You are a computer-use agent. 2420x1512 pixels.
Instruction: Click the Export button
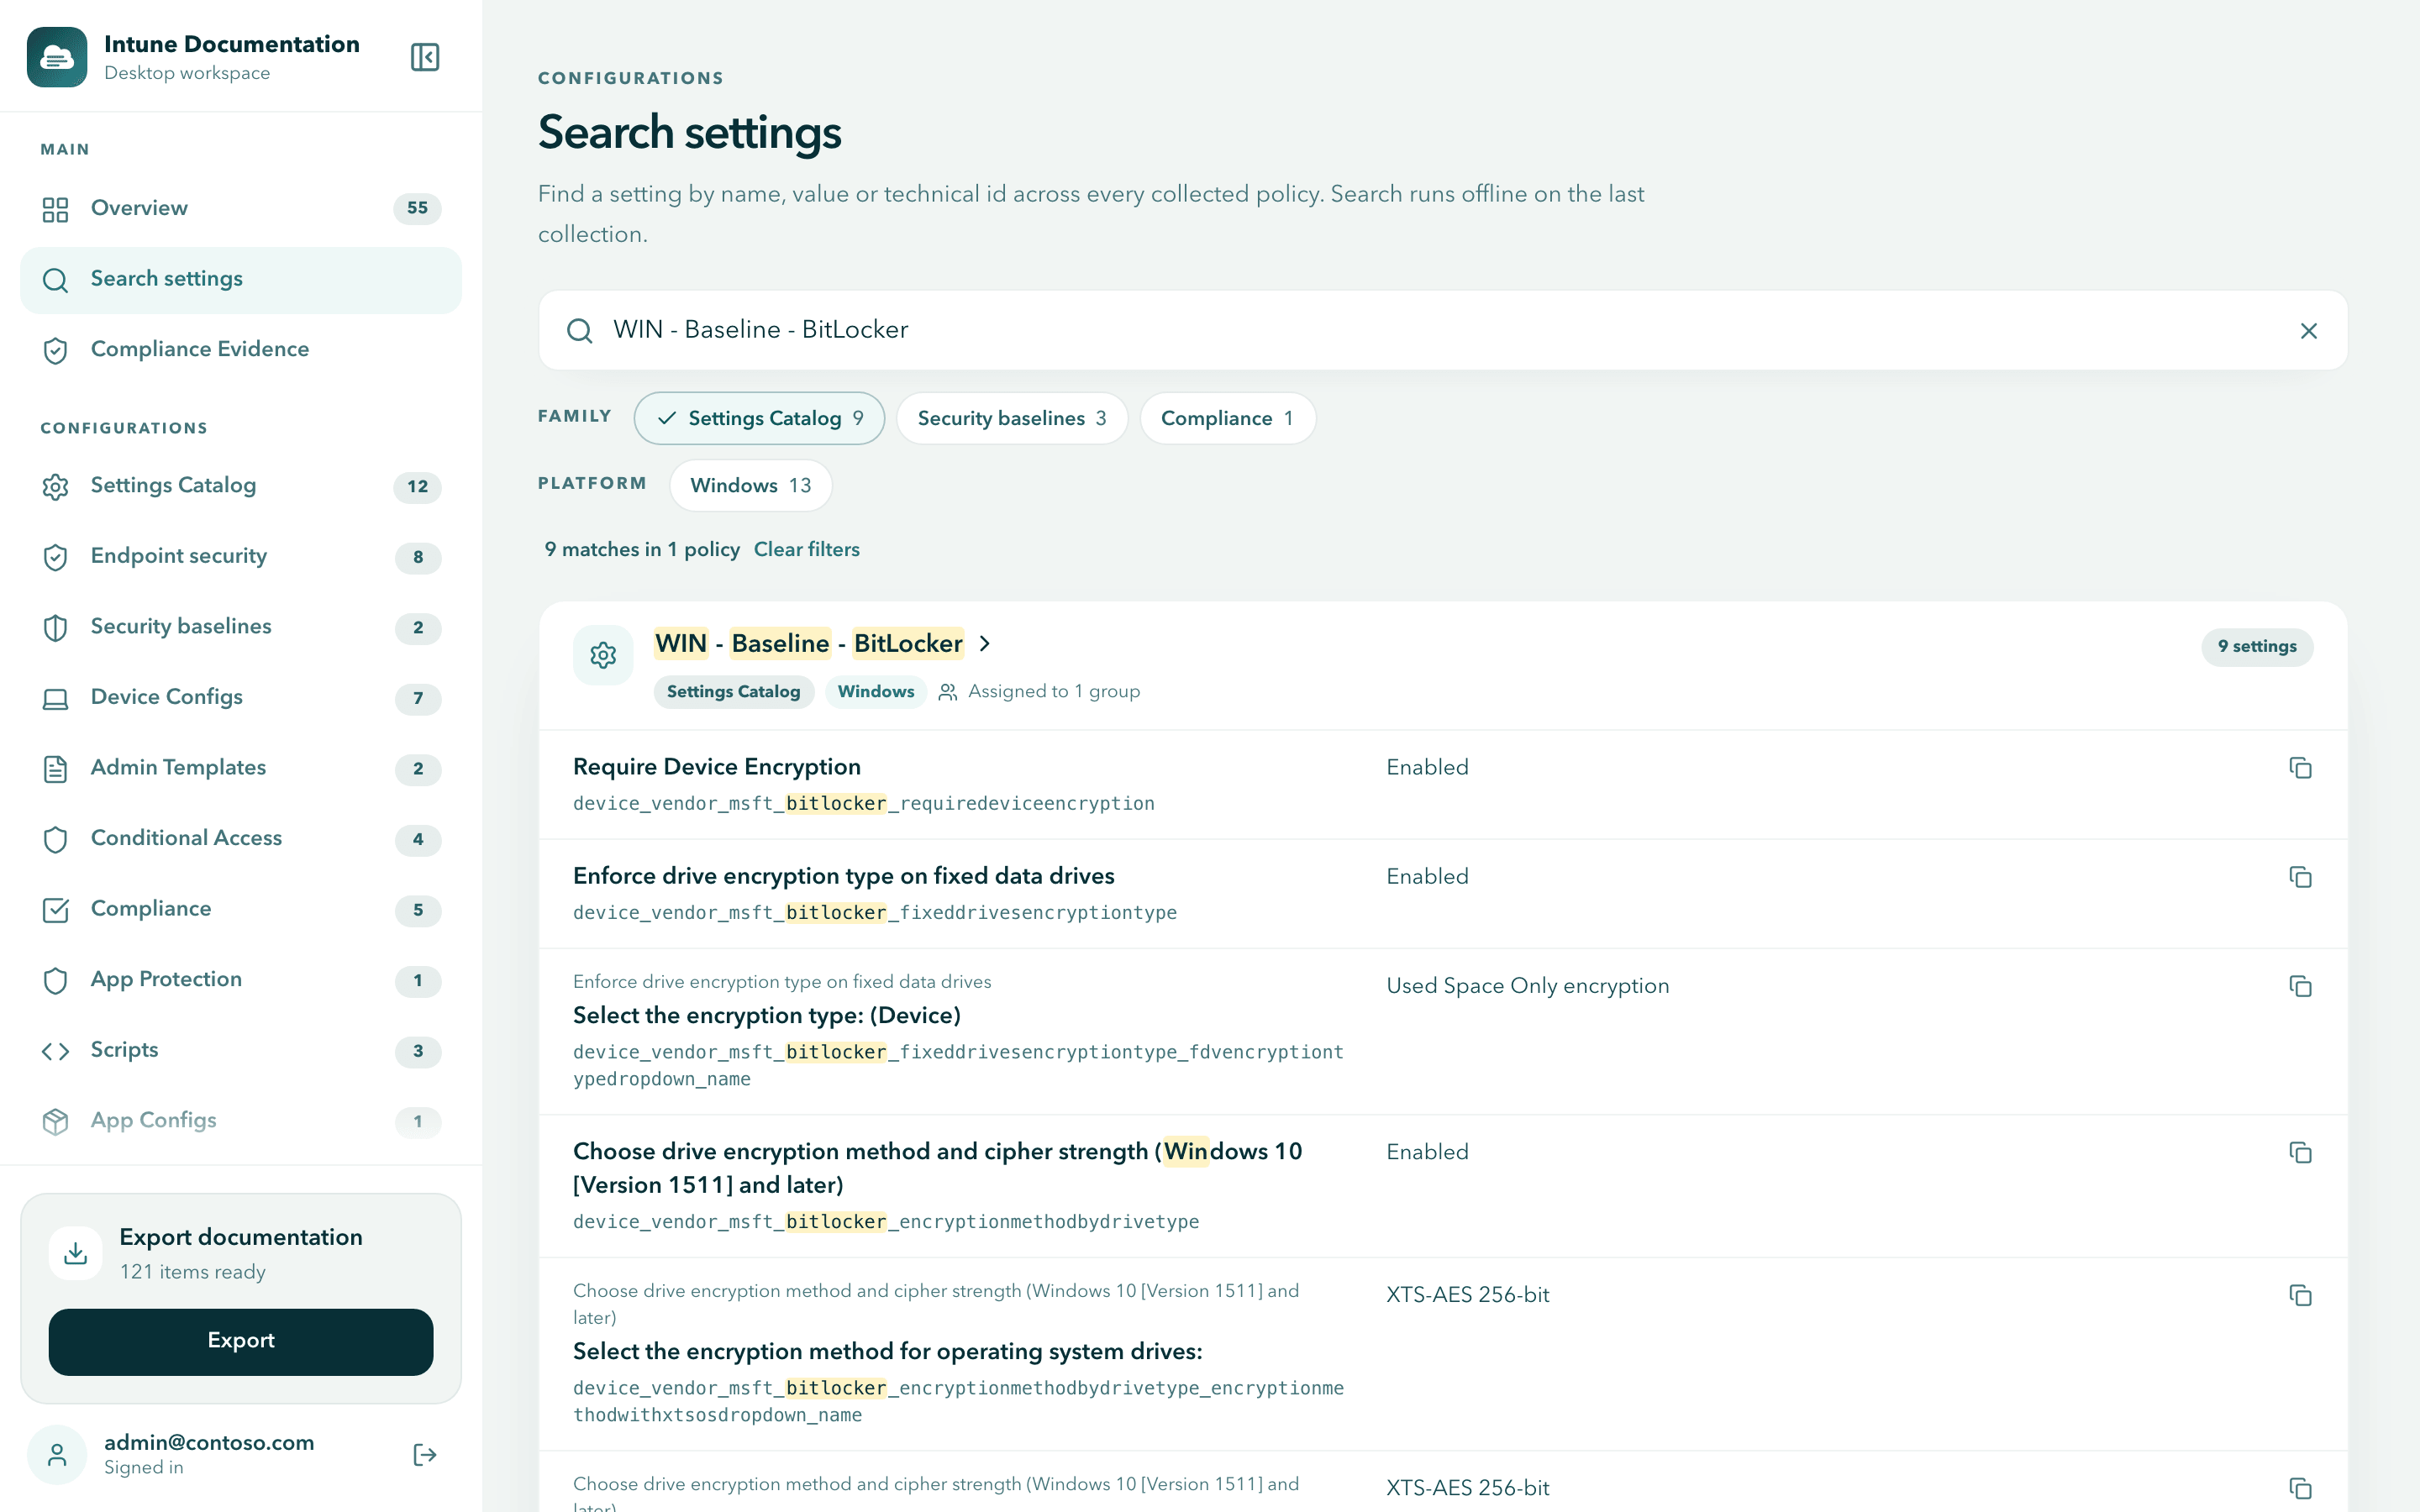pos(241,1341)
